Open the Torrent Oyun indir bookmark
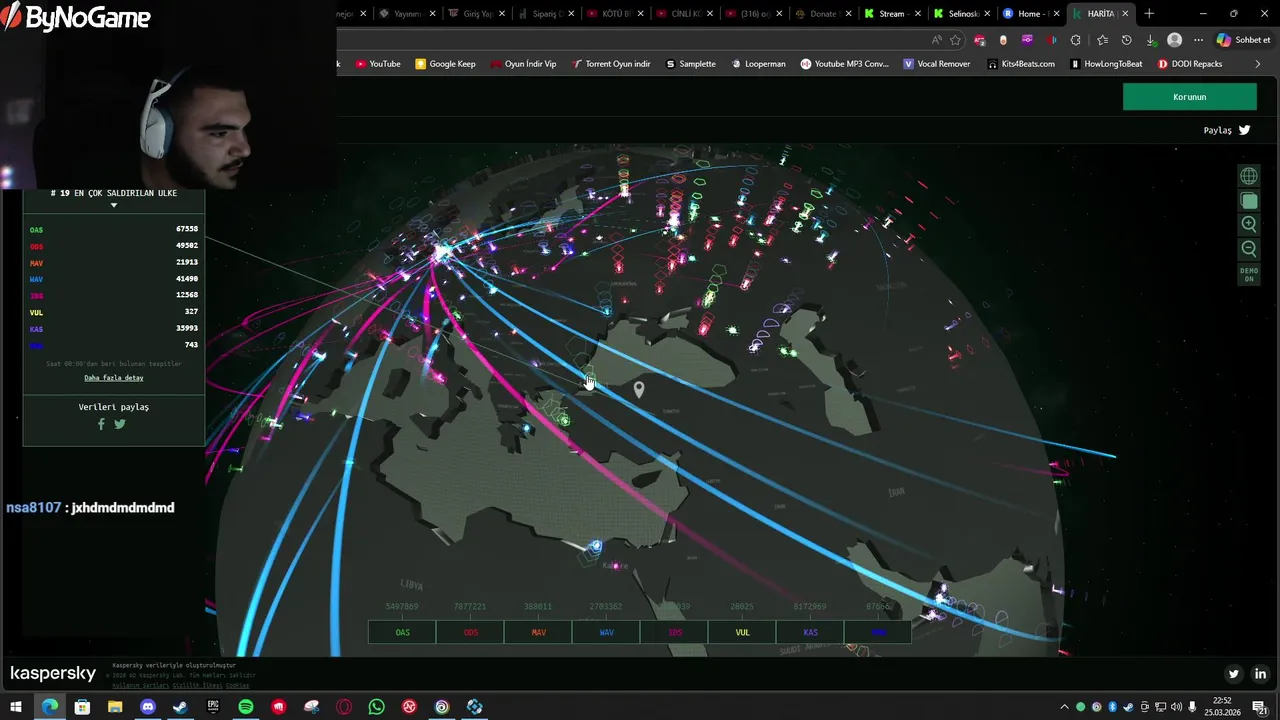Viewport: 1280px width, 720px height. click(611, 64)
